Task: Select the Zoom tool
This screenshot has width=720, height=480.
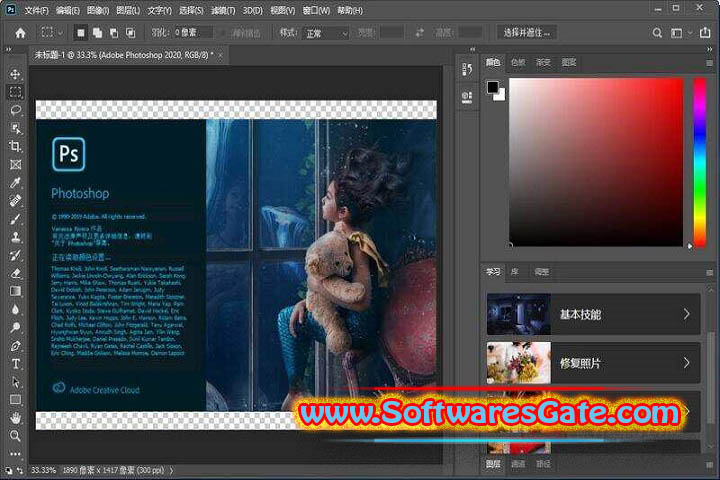Action: click(15, 435)
